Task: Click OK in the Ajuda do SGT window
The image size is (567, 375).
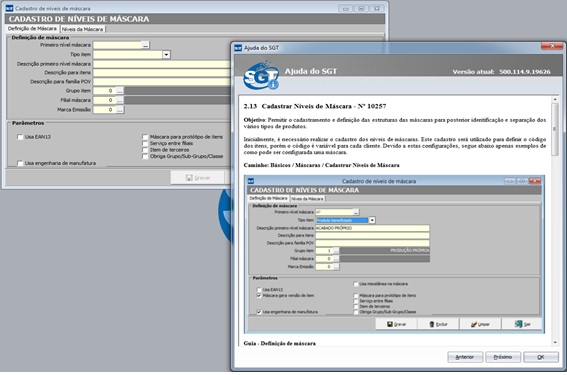Action: [x=541, y=357]
